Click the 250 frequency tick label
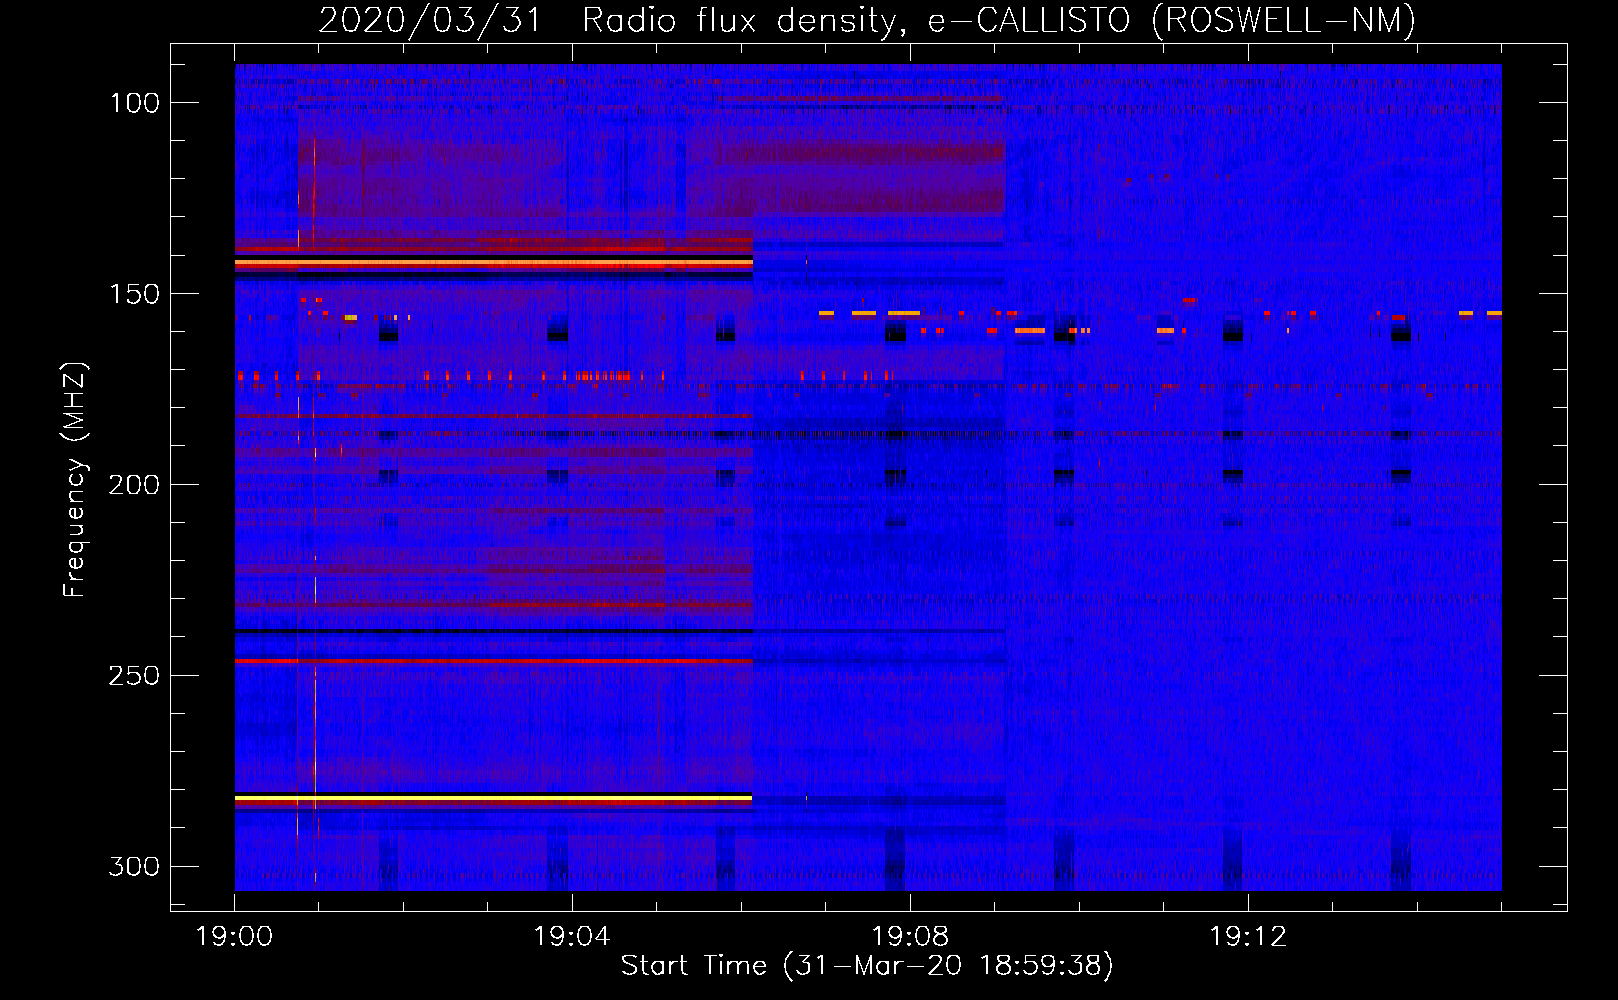 click(x=133, y=676)
